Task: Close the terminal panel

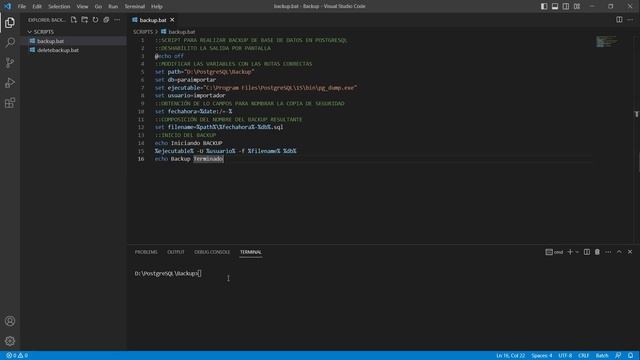Action: click(x=630, y=252)
